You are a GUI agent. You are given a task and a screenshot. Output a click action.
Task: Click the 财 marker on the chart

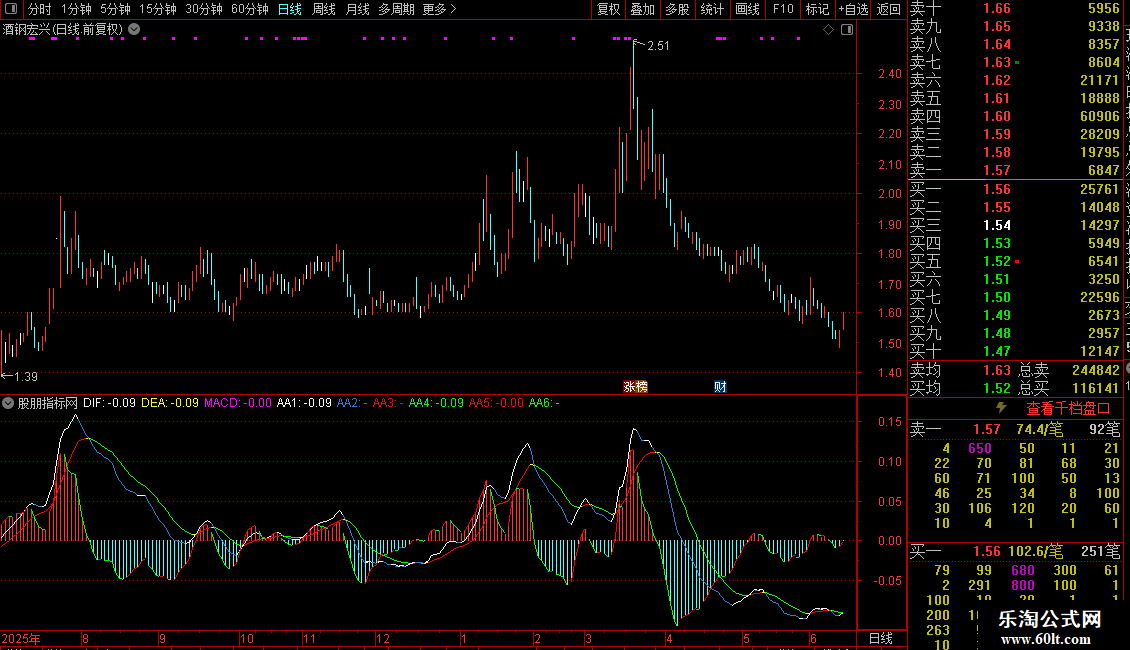720,387
